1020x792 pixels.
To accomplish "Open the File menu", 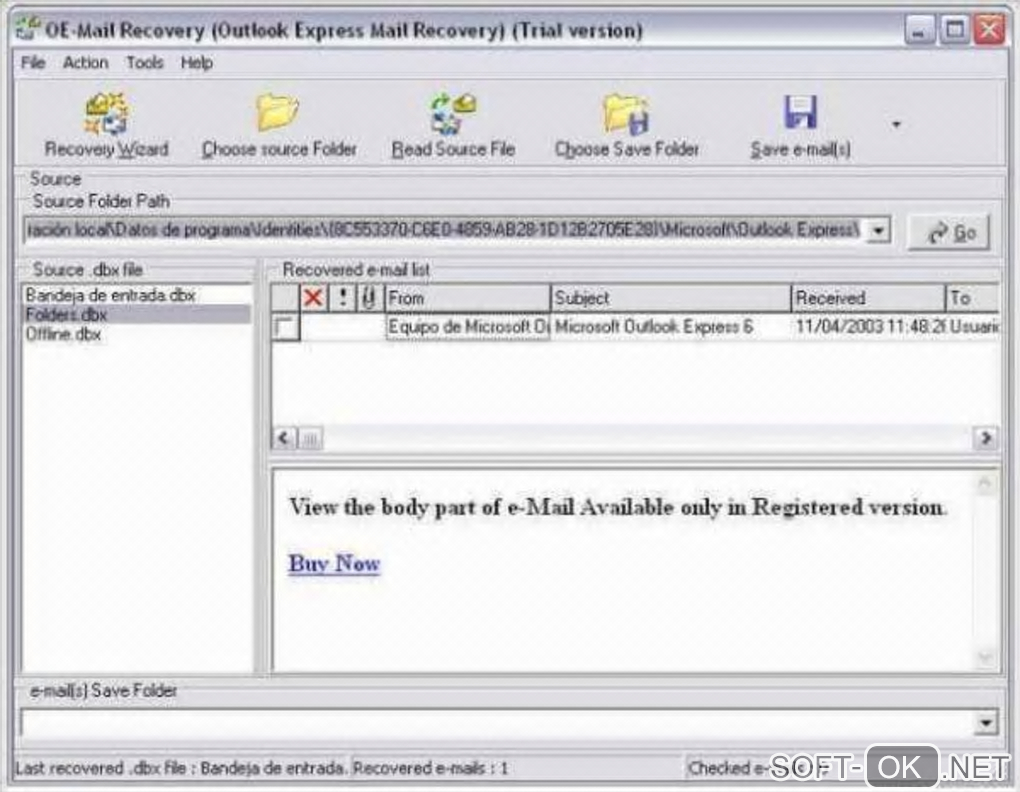I will (33, 62).
